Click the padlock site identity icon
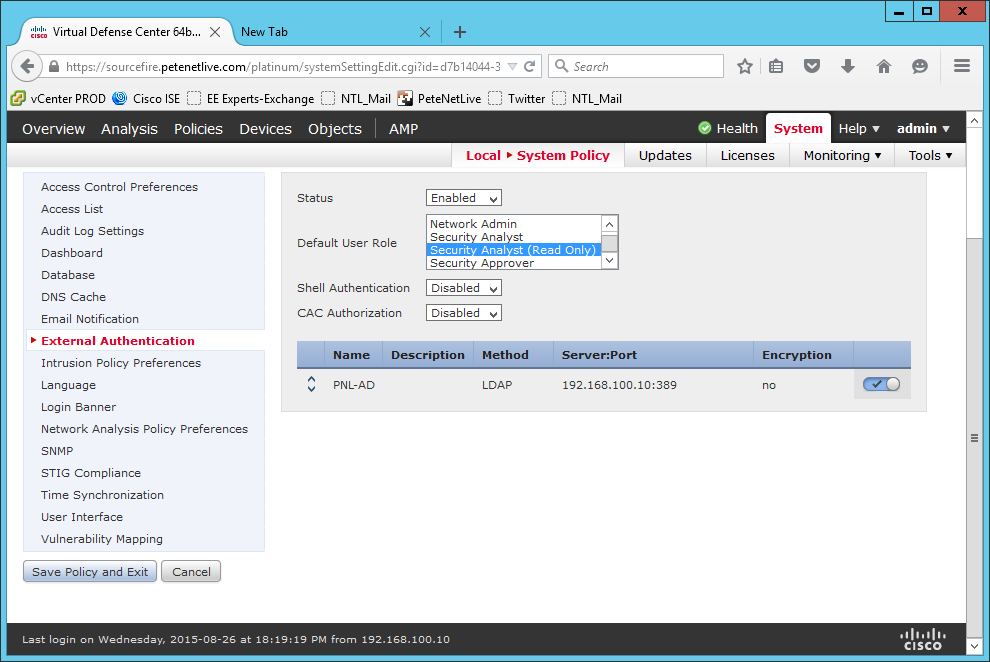 coord(54,66)
